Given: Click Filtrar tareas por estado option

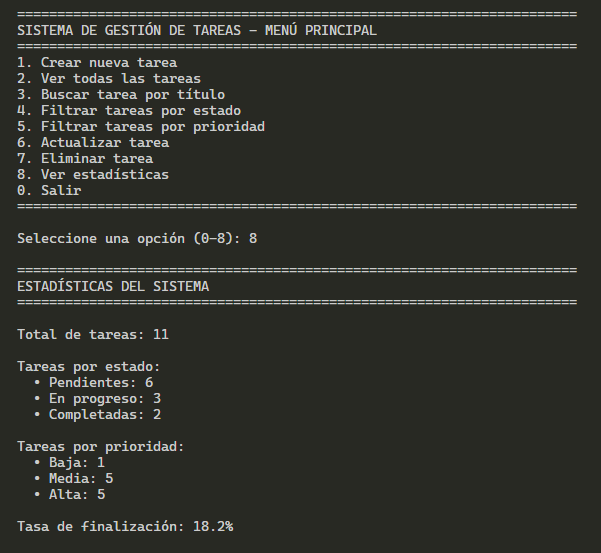Looking at the screenshot, I should 129,110.
